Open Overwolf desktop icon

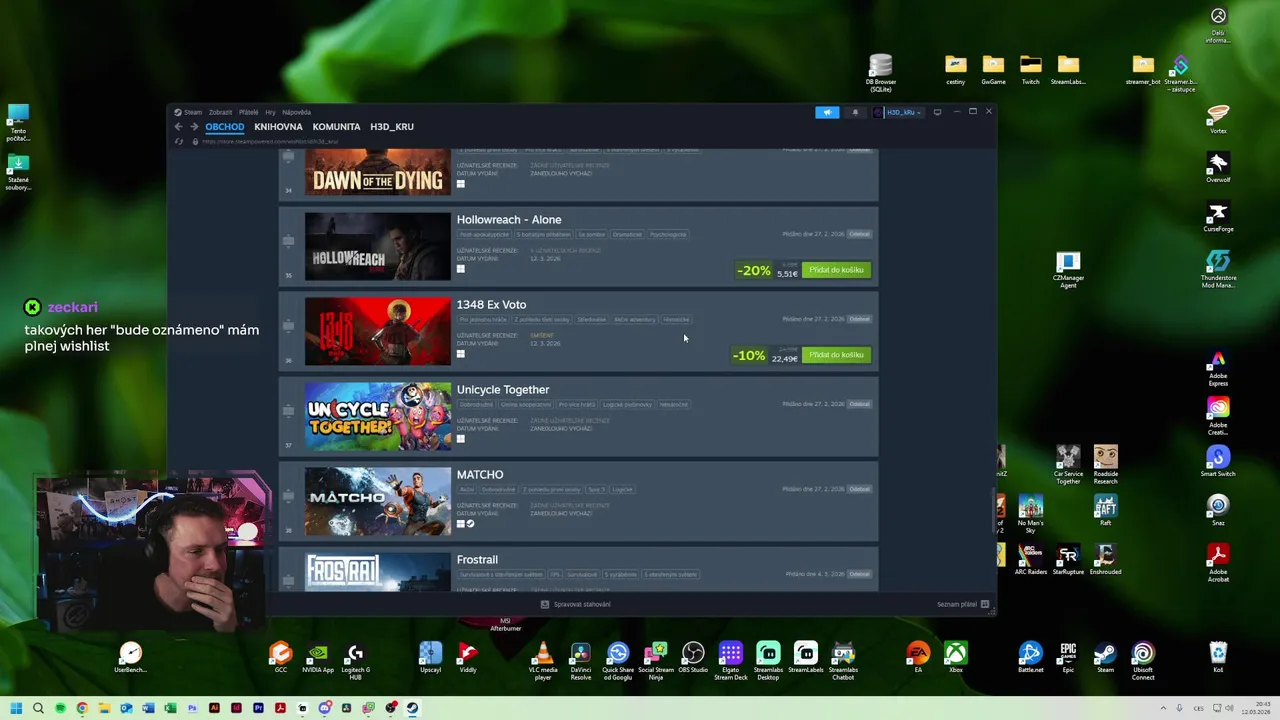1218,168
